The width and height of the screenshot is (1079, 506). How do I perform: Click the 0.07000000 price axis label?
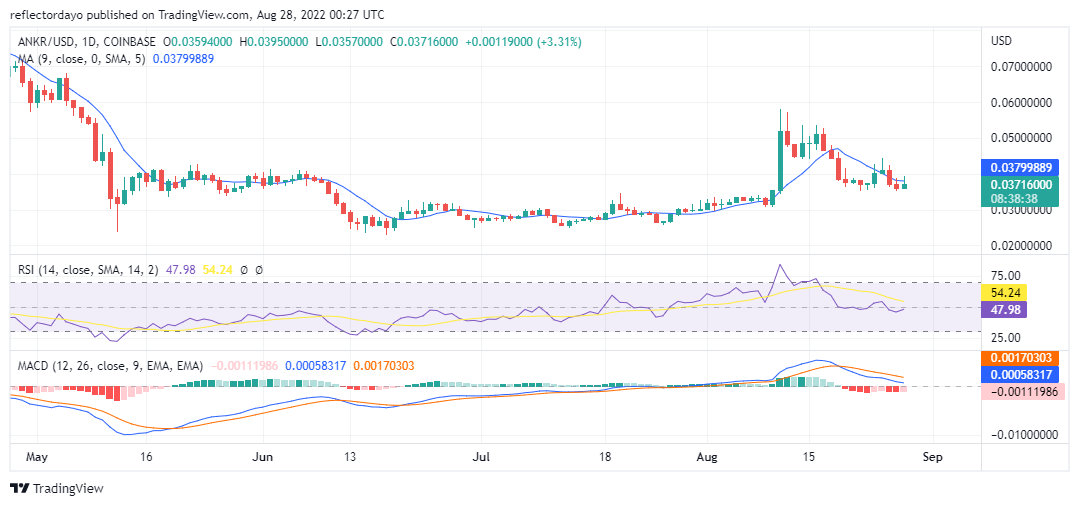tap(1021, 67)
